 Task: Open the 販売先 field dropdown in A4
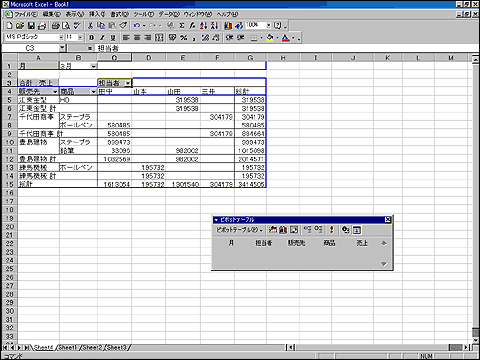point(55,92)
